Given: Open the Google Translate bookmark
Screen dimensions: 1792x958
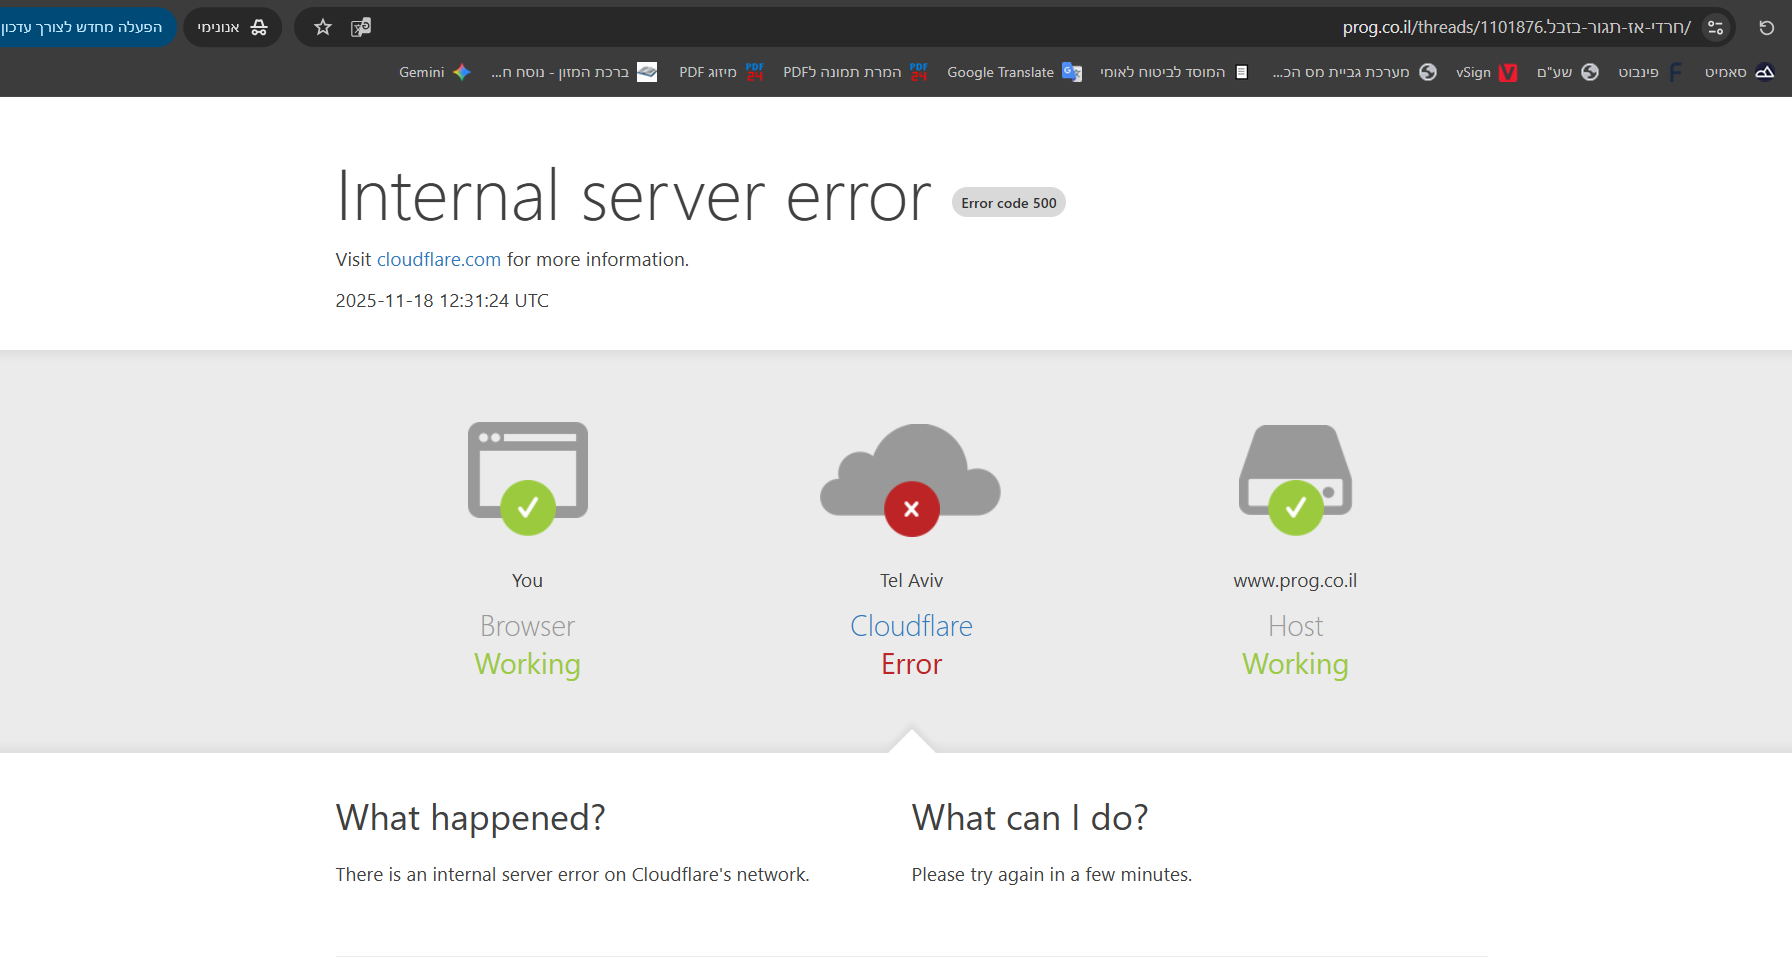Looking at the screenshot, I should [1014, 72].
